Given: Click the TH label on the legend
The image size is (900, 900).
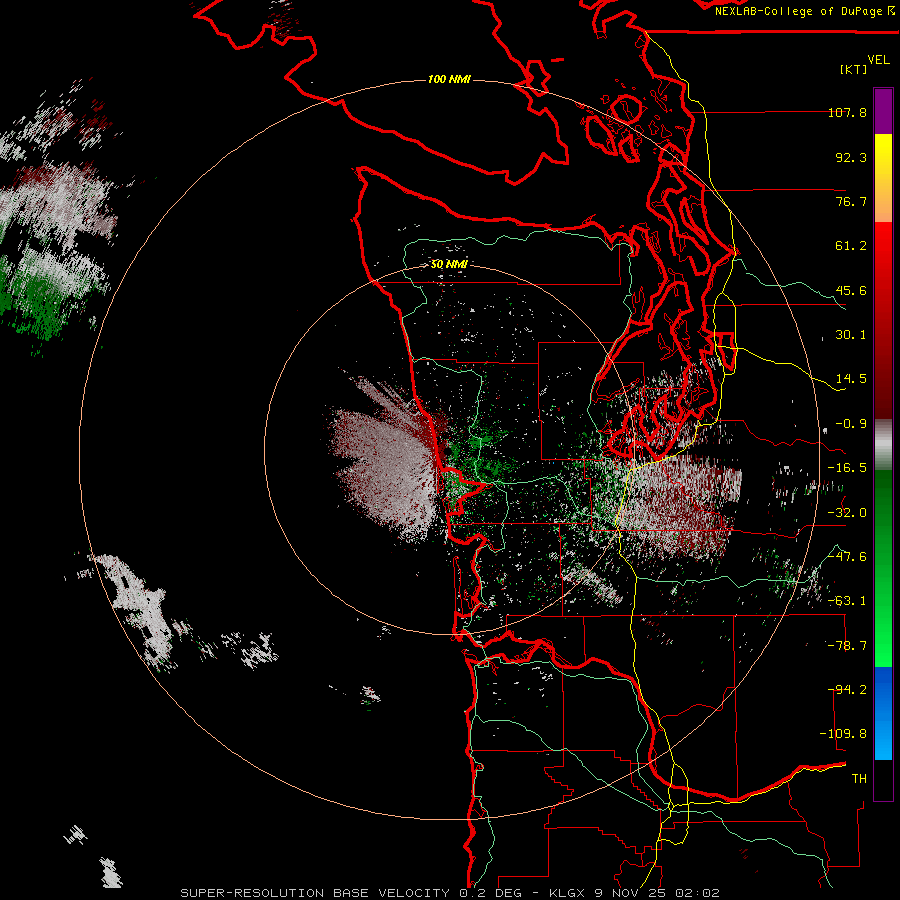Looking at the screenshot, I should point(859,779).
